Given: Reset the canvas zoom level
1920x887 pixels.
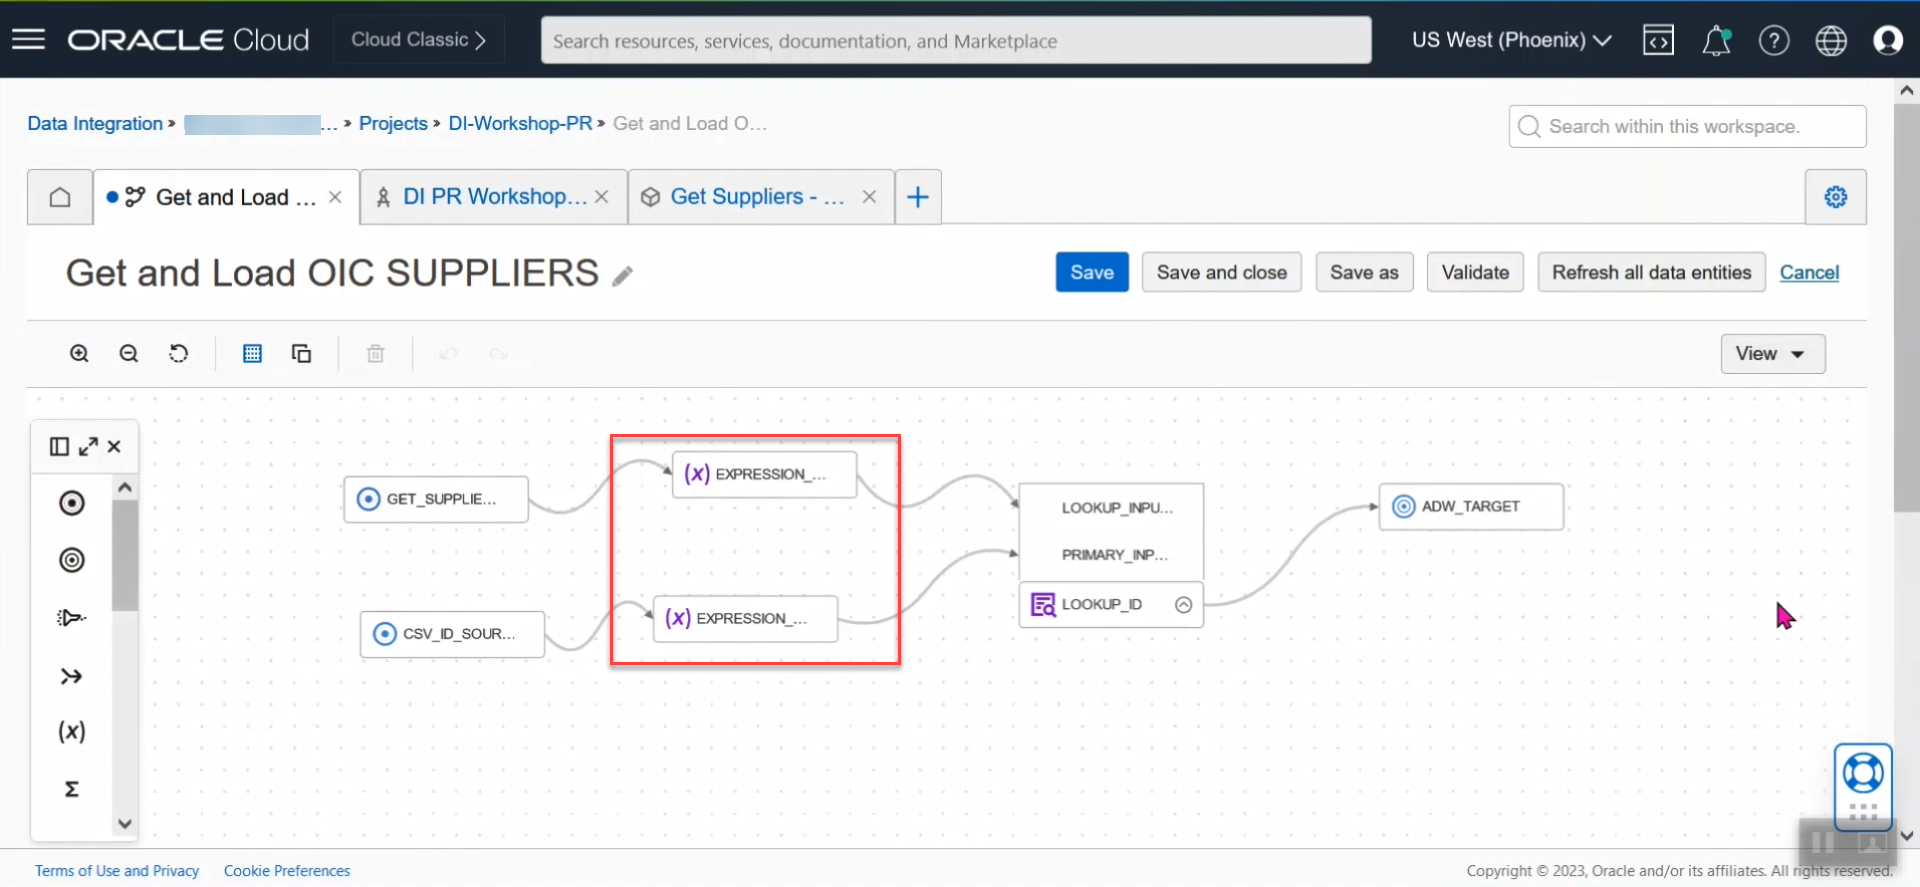Looking at the screenshot, I should point(179,353).
